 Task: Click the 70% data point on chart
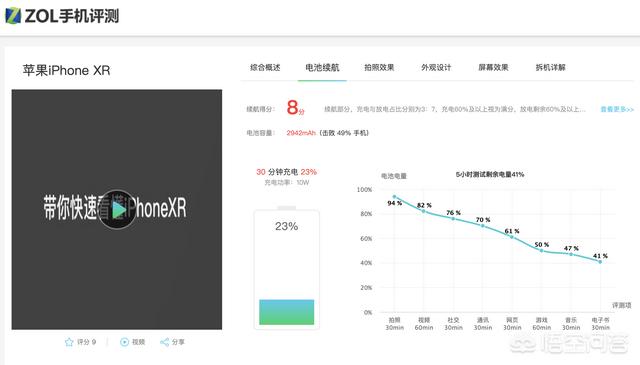483,225
